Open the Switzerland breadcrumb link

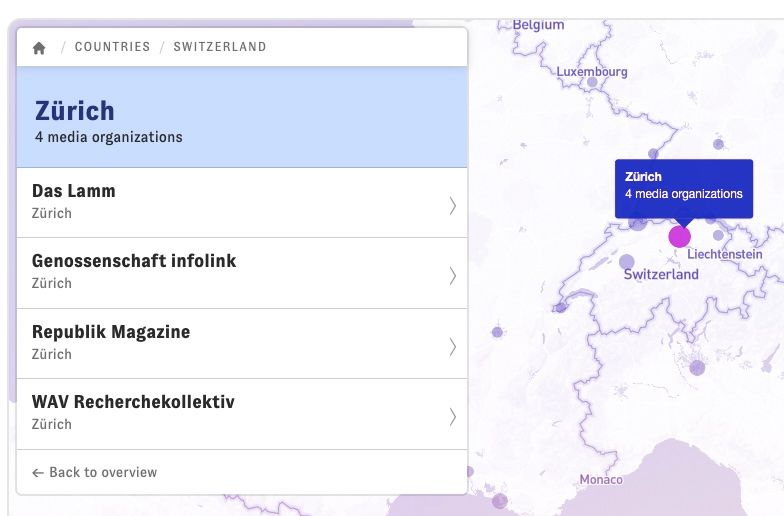220,47
